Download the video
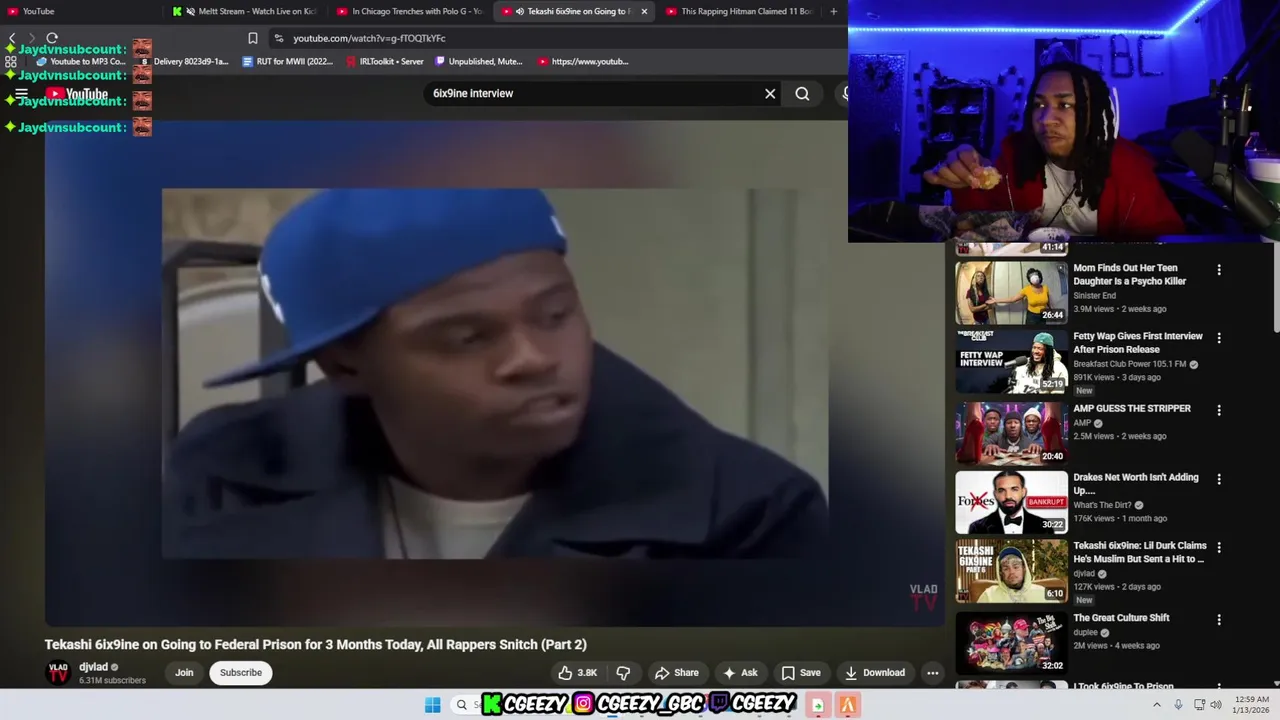The width and height of the screenshot is (1280, 720). (x=875, y=672)
